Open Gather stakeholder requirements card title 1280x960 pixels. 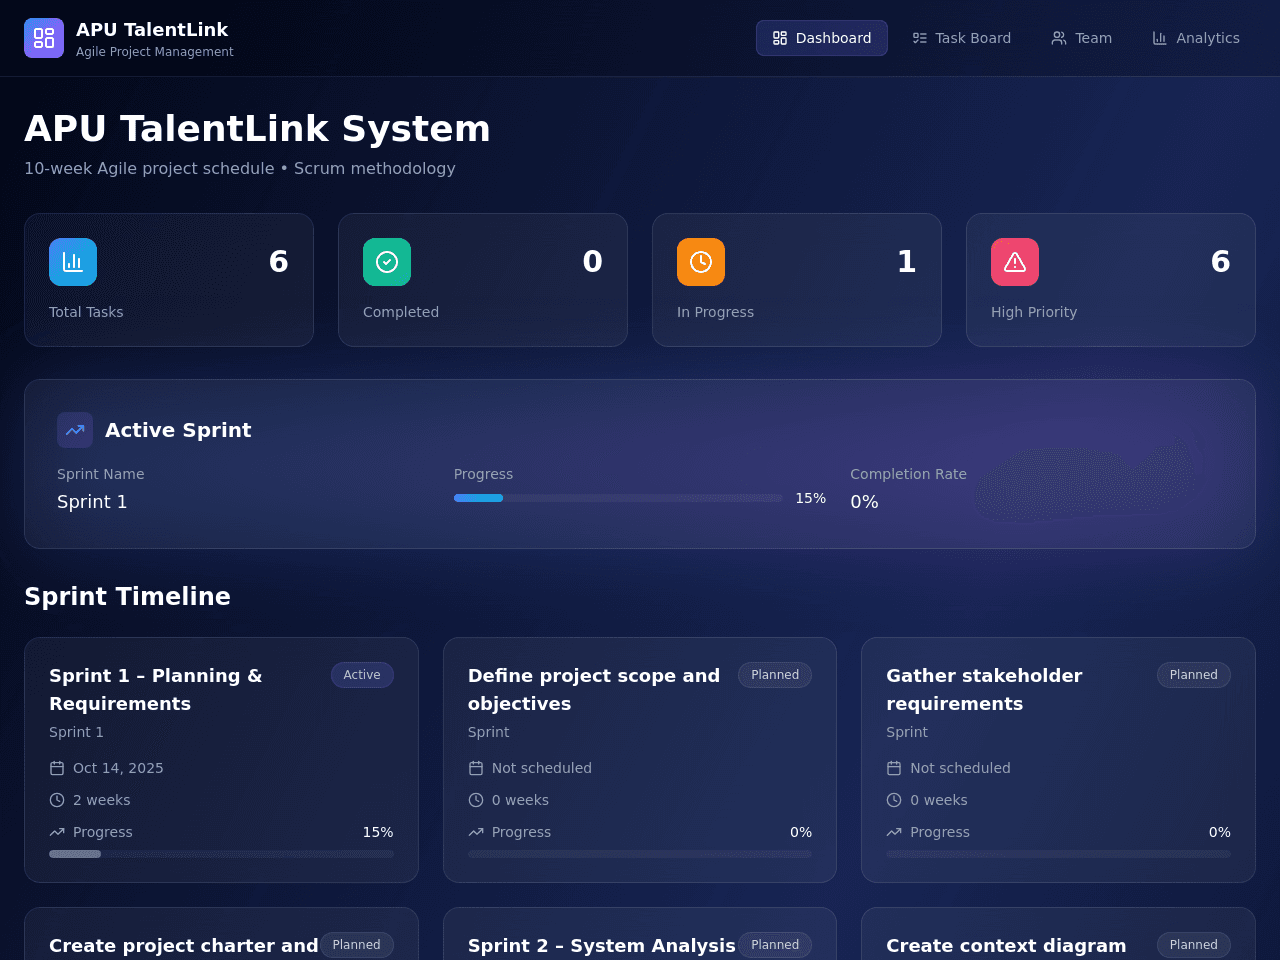[x=984, y=690]
